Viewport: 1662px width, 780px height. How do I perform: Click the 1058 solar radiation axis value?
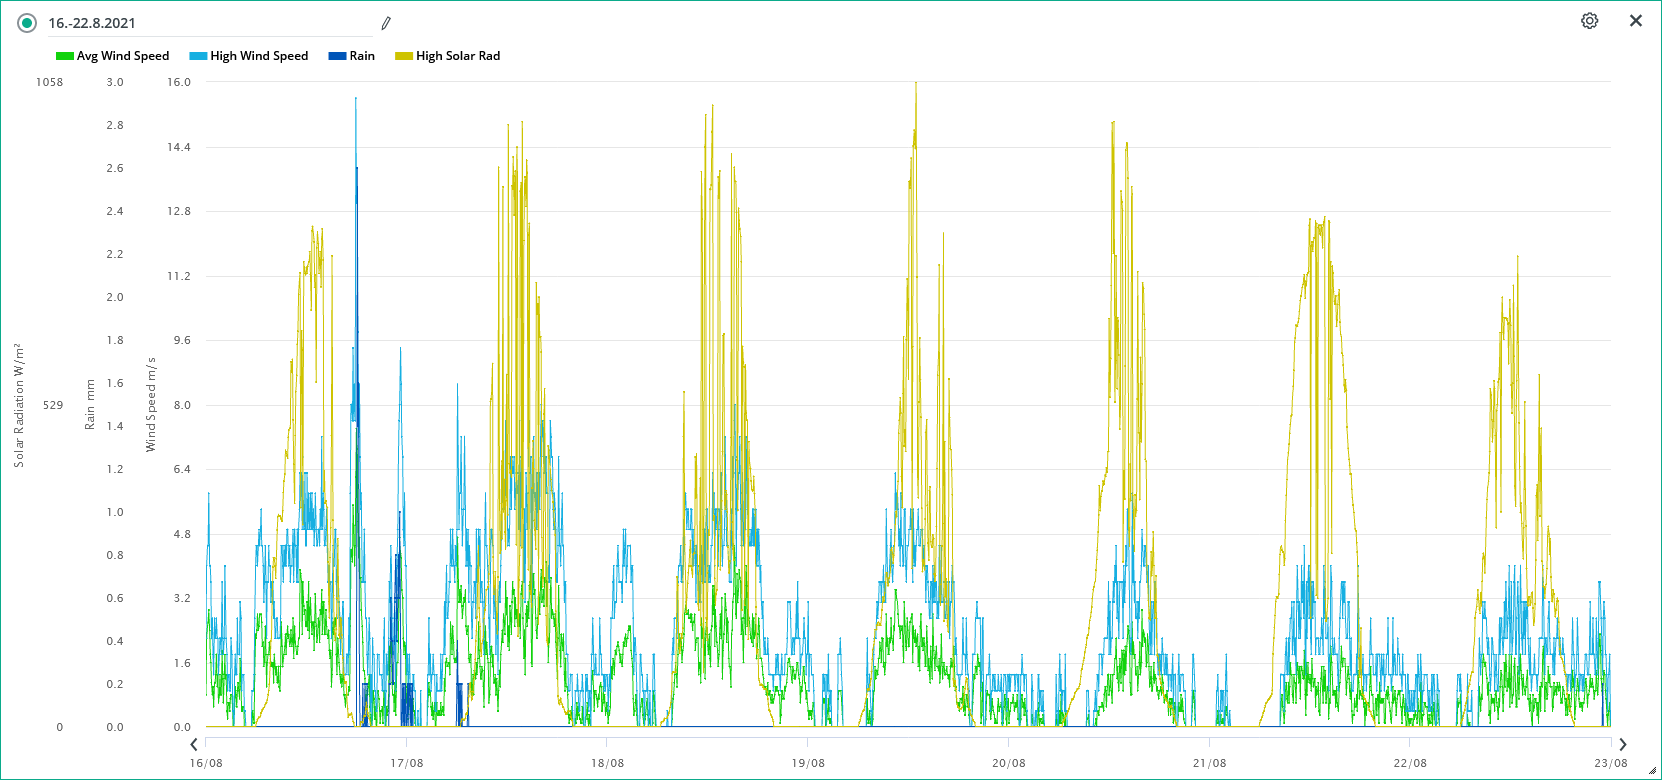tap(49, 82)
